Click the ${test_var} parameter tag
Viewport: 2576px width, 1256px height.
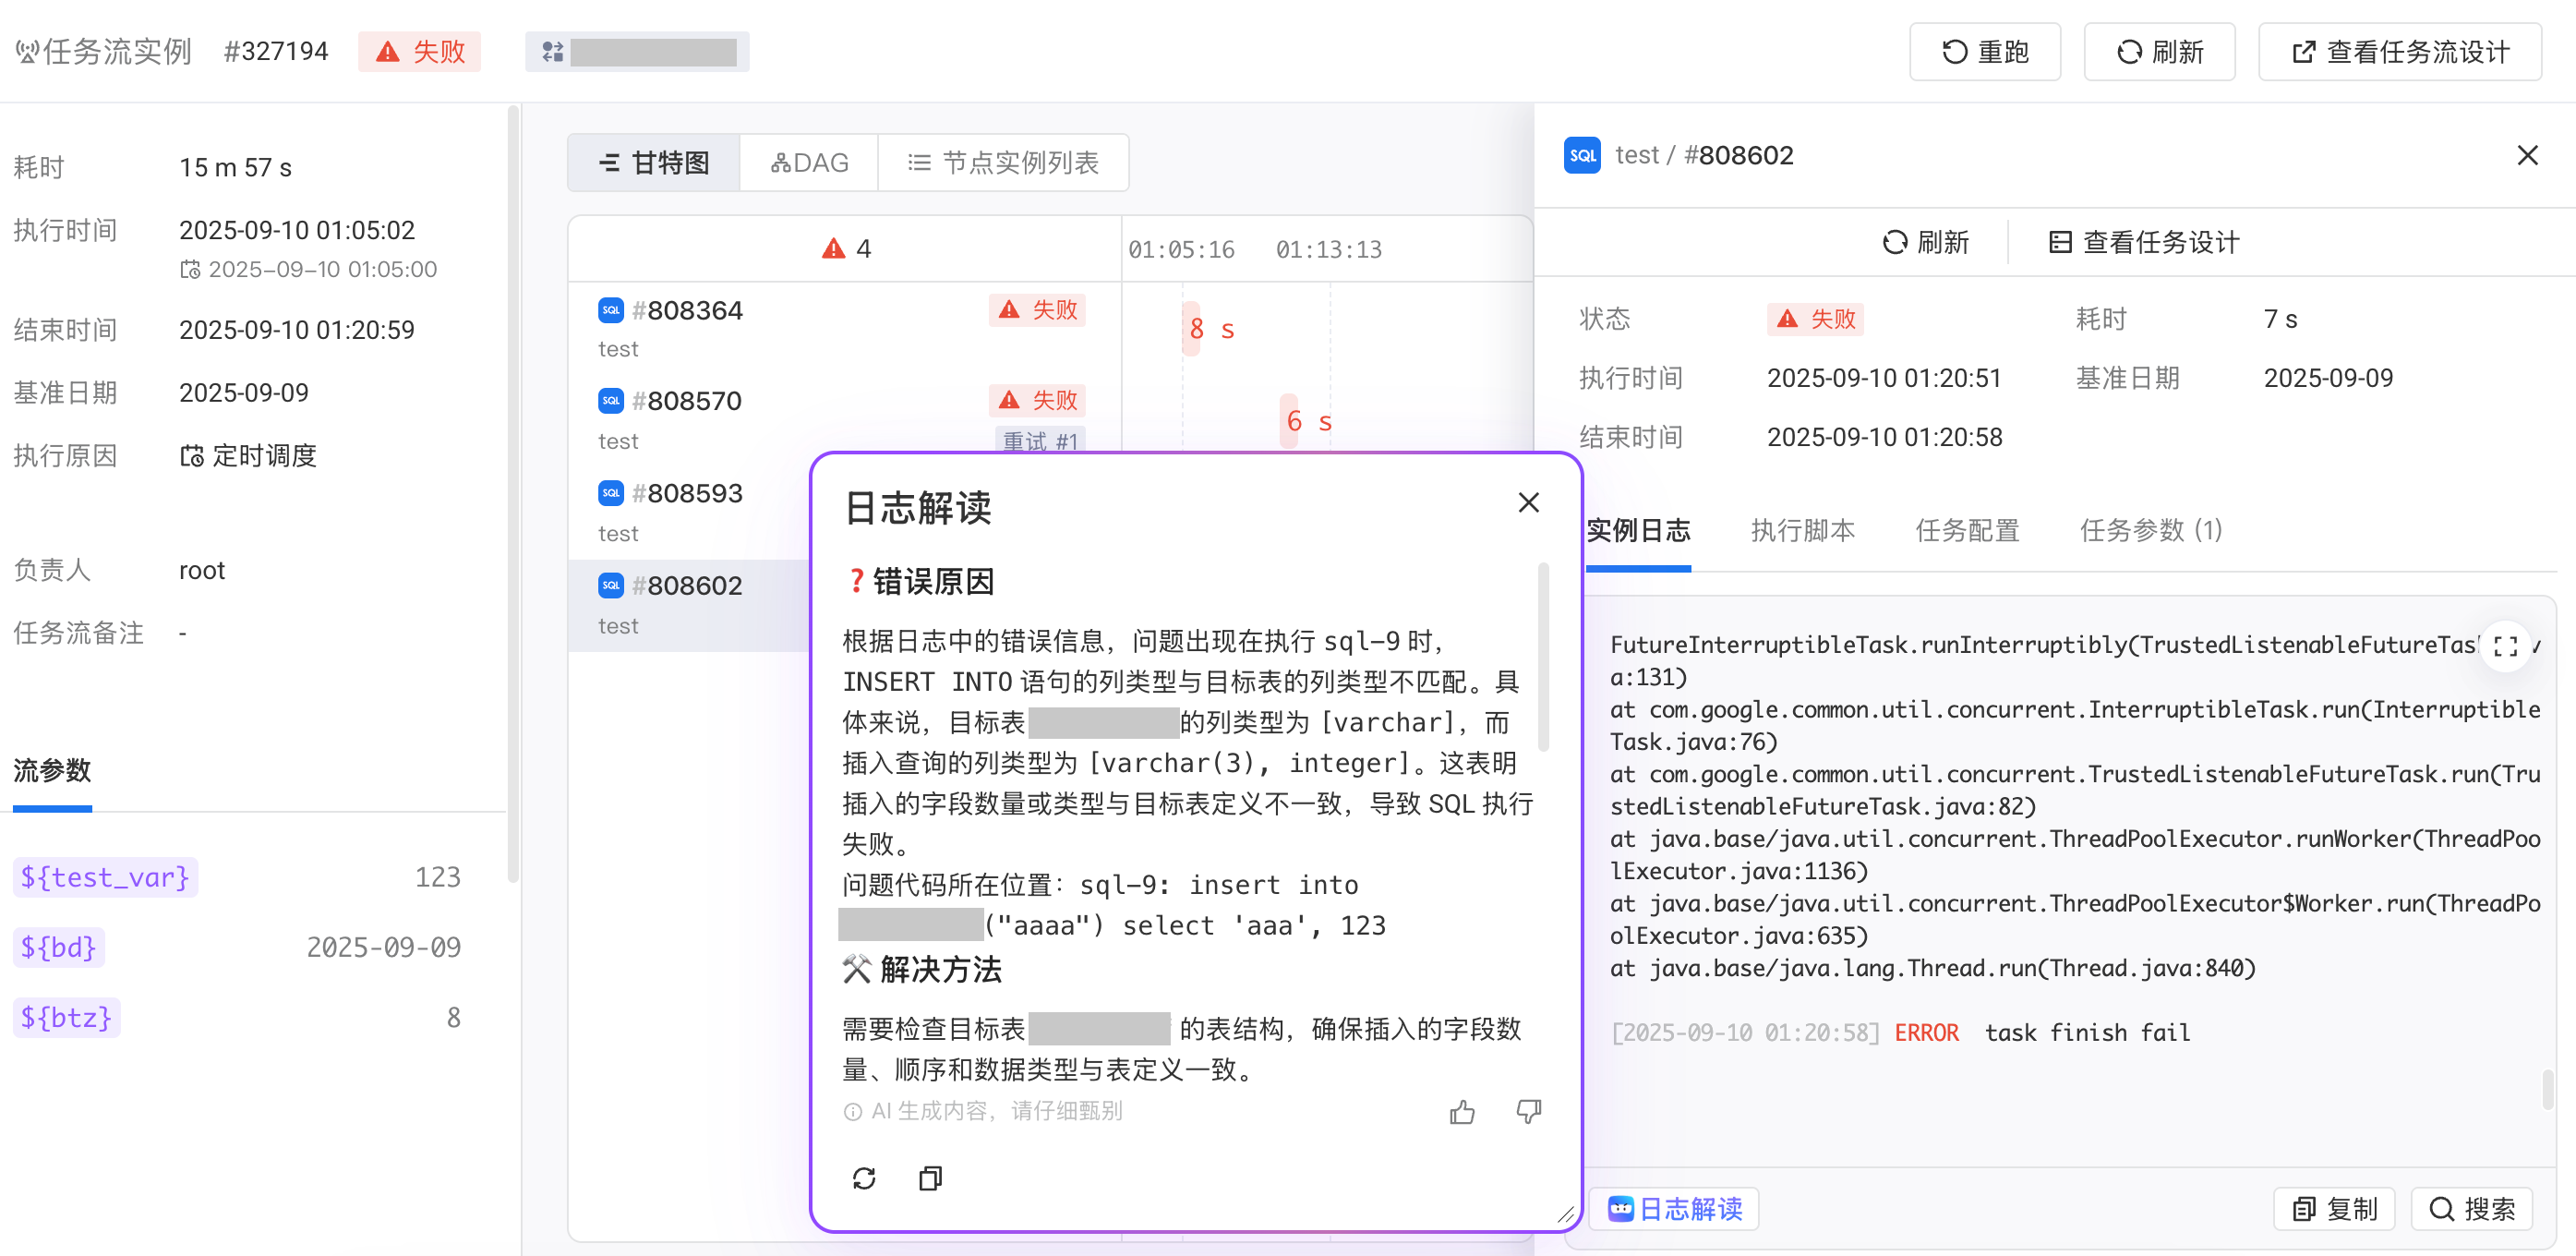click(105, 877)
